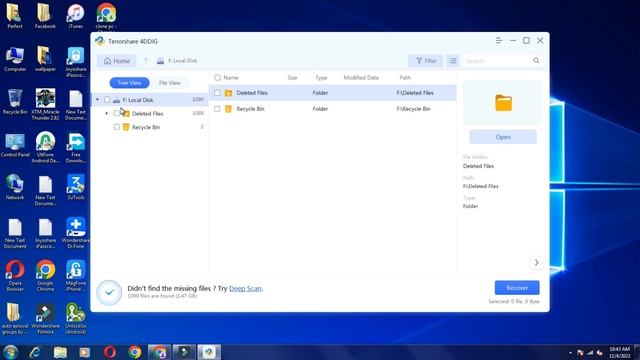Open Free Download desktop shortcut
Viewport: 640px width, 360px height.
[76, 147]
